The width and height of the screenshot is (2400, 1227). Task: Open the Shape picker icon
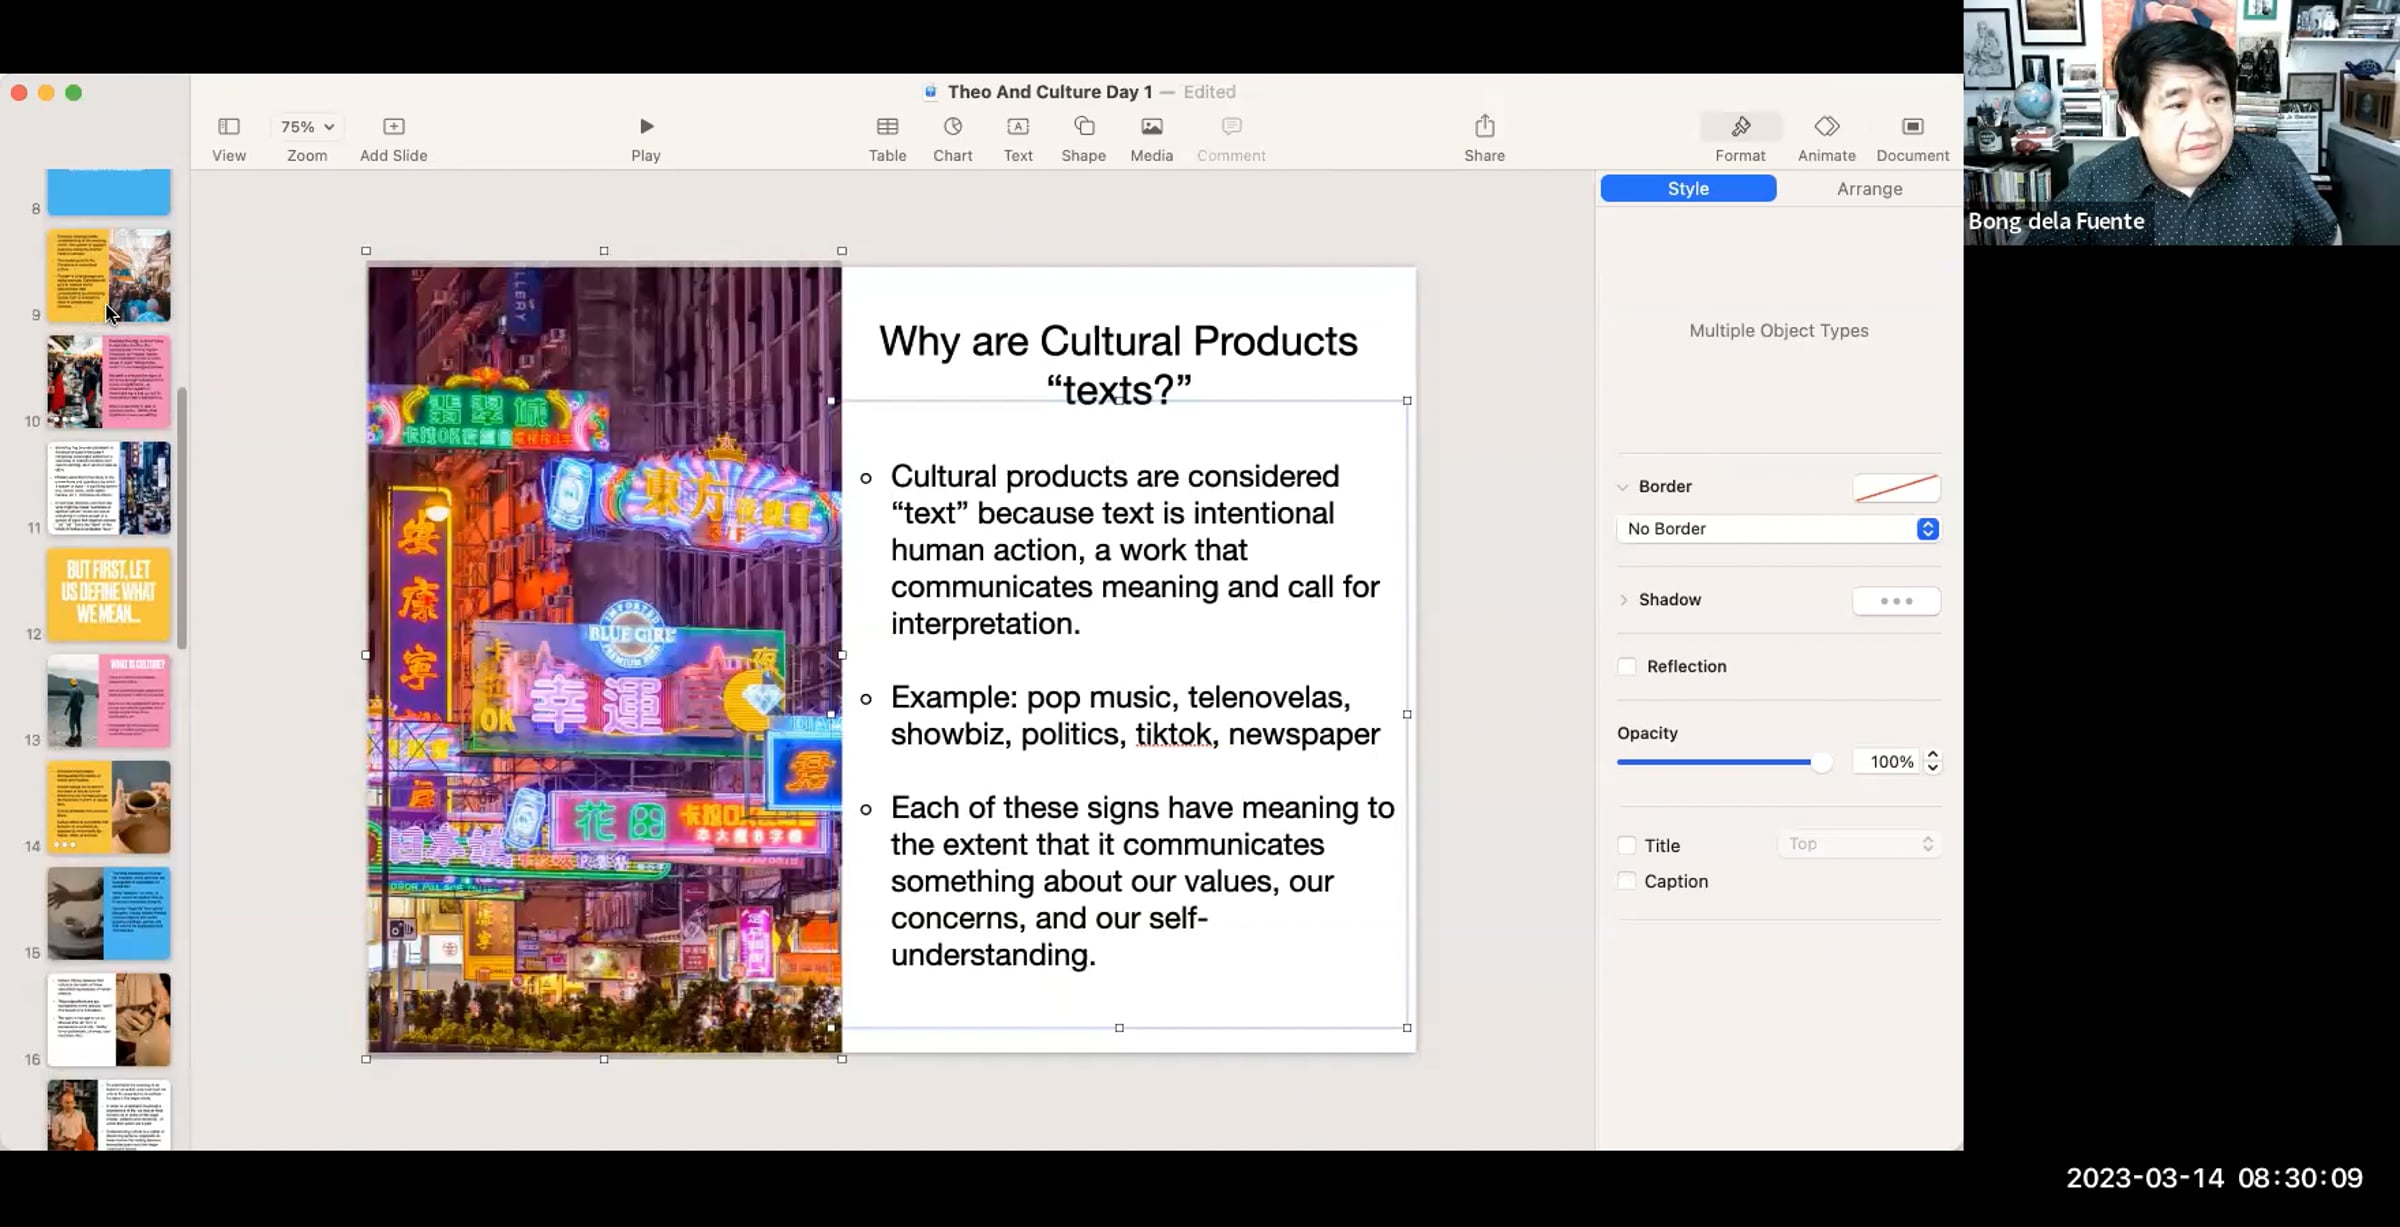[x=1083, y=127]
